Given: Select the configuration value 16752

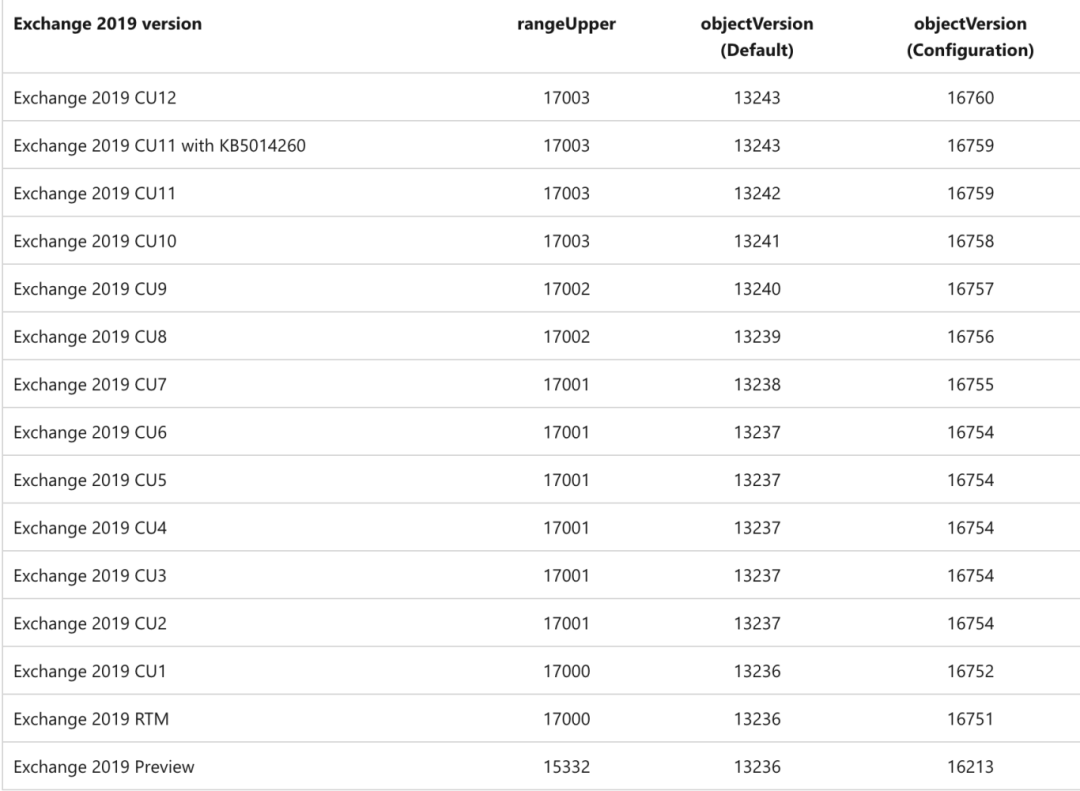Looking at the screenshot, I should pos(970,671).
